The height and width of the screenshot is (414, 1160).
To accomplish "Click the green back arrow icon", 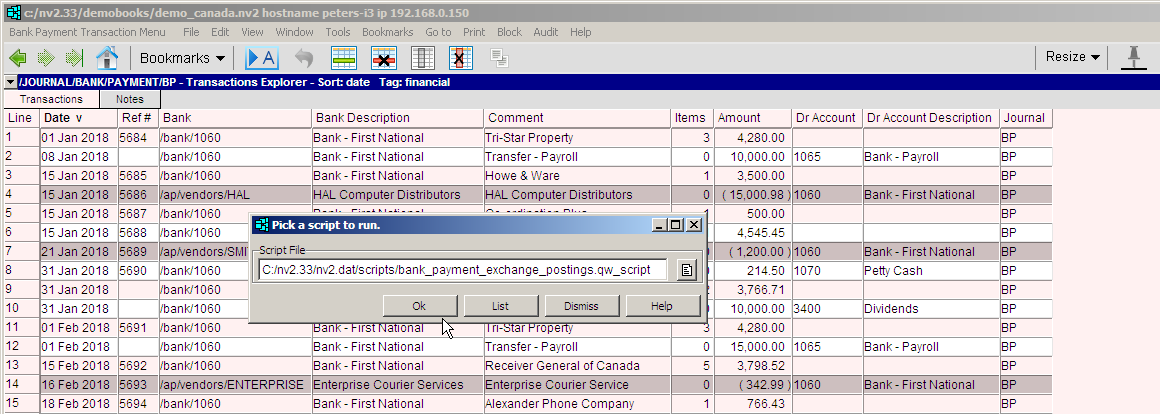I will (18, 58).
